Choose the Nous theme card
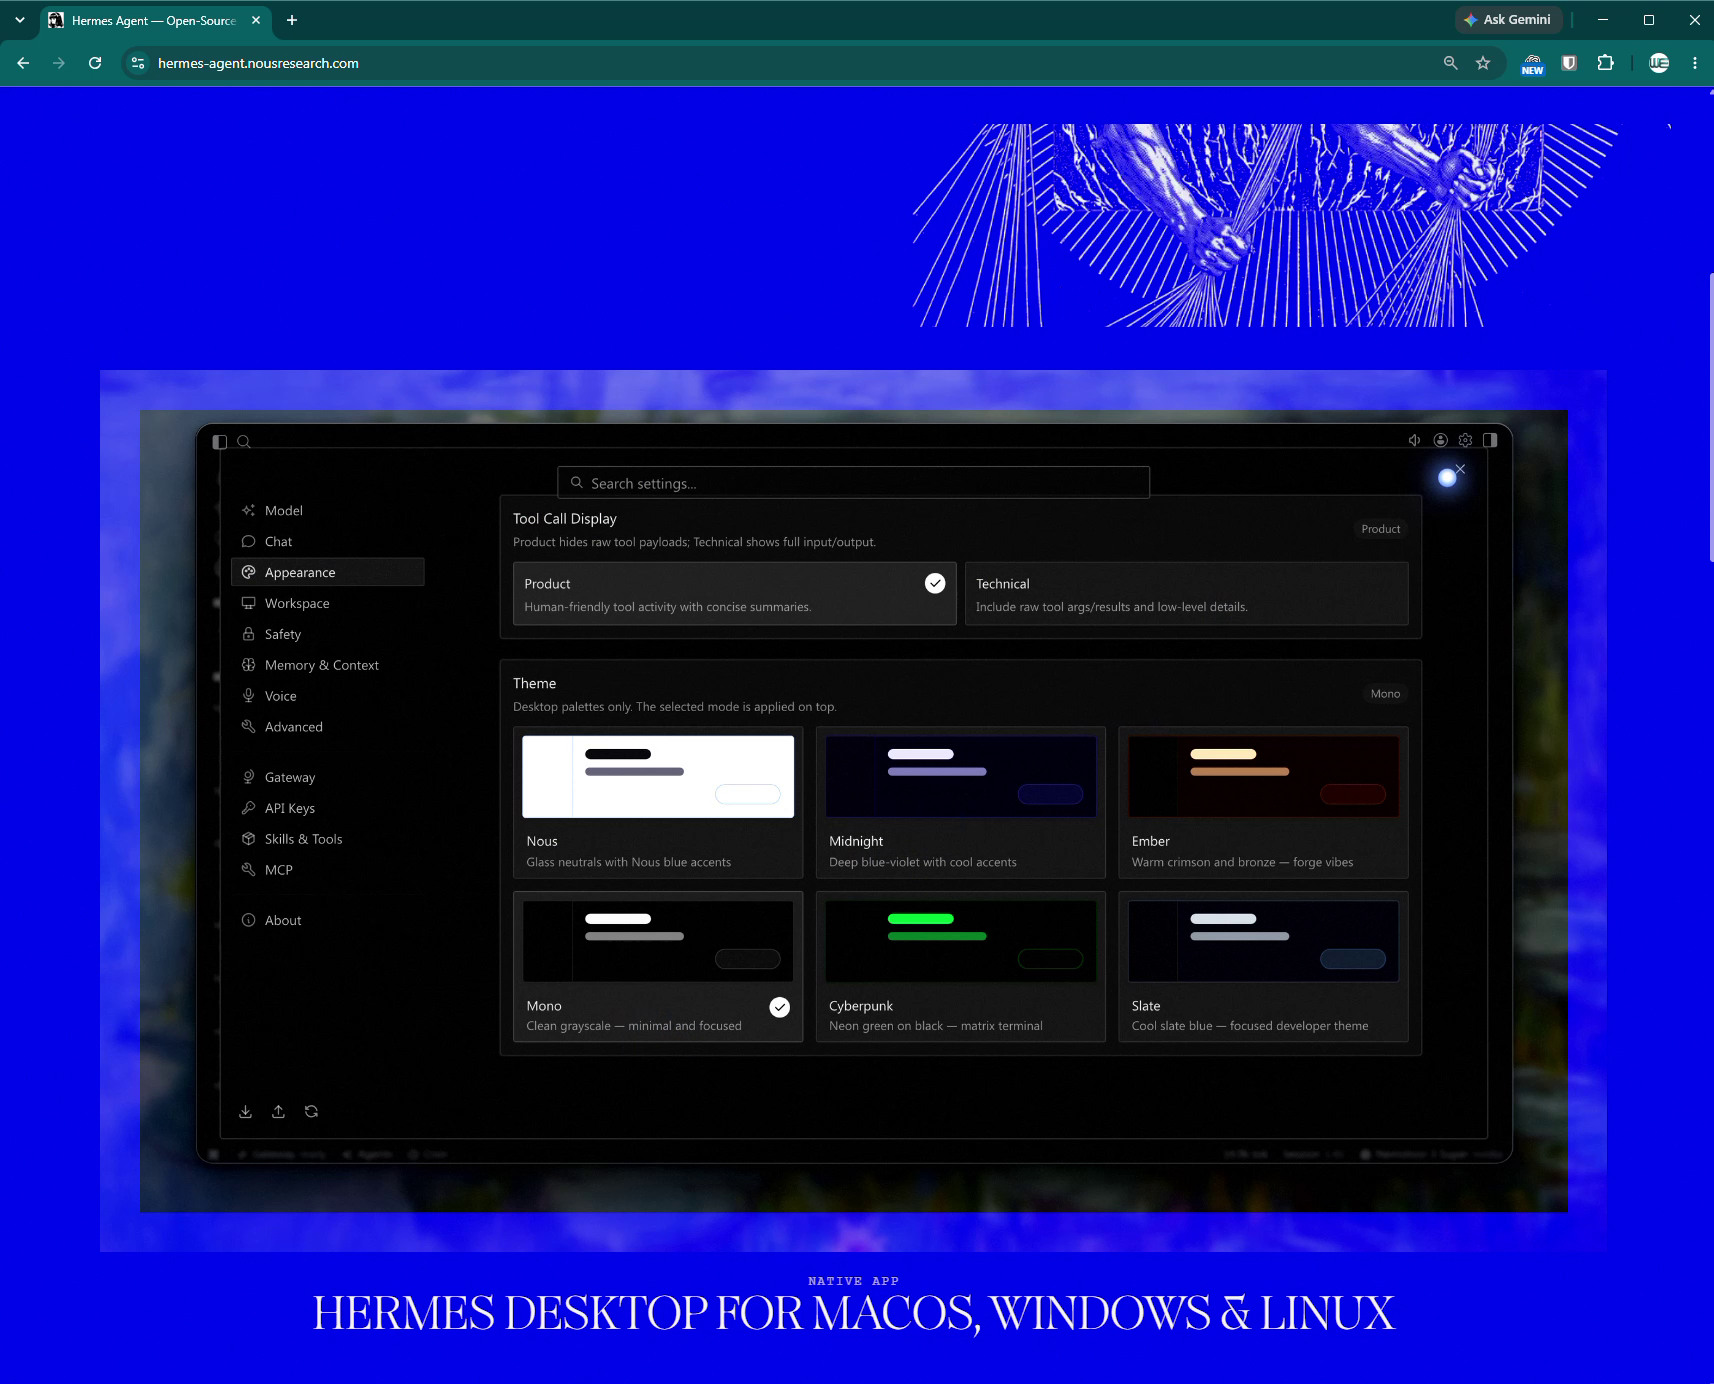The image size is (1714, 1384). pos(658,803)
